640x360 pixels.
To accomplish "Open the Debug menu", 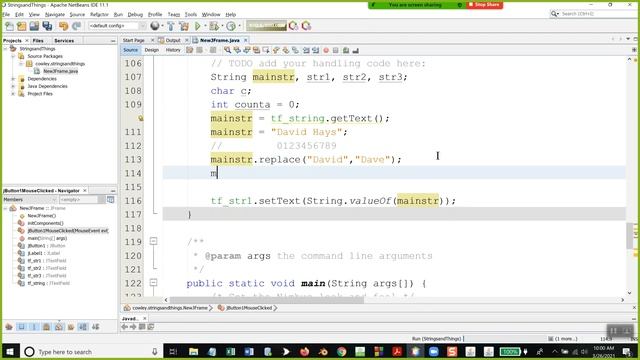I will (135, 14).
